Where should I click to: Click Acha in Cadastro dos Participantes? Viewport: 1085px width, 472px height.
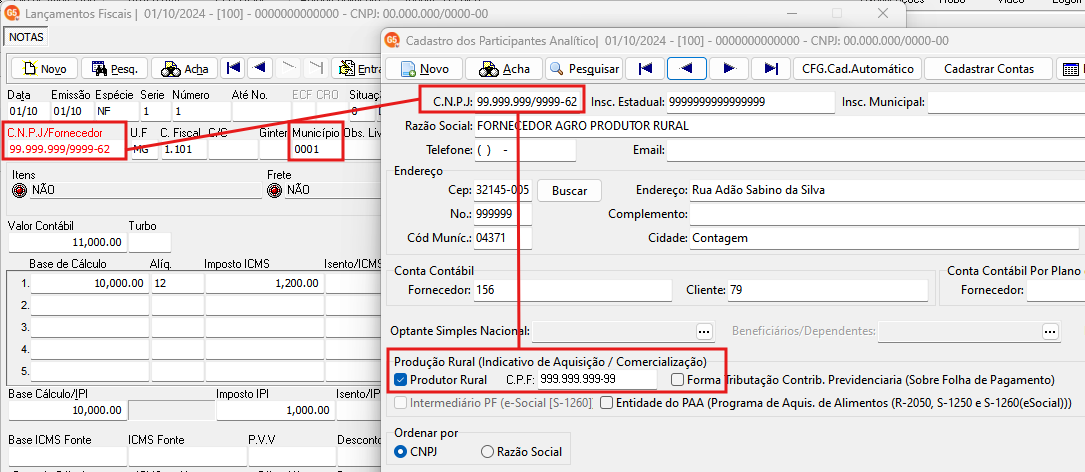[x=504, y=69]
